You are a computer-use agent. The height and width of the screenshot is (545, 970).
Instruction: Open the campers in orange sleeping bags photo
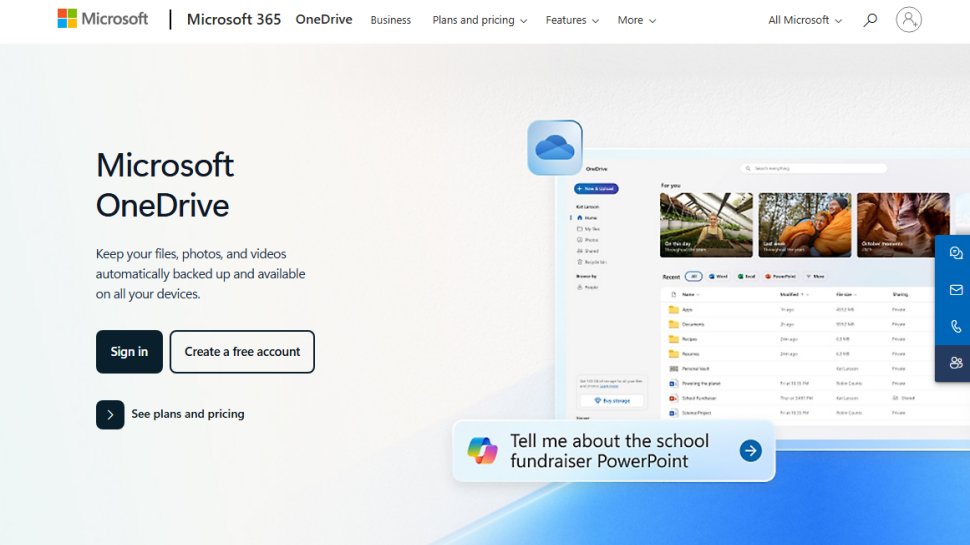(x=804, y=225)
